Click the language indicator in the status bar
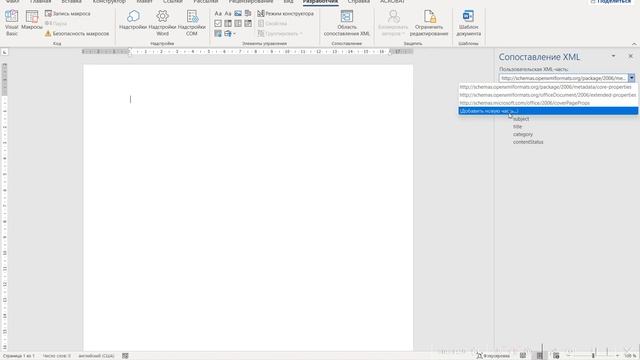The width and height of the screenshot is (640, 360). point(96,356)
